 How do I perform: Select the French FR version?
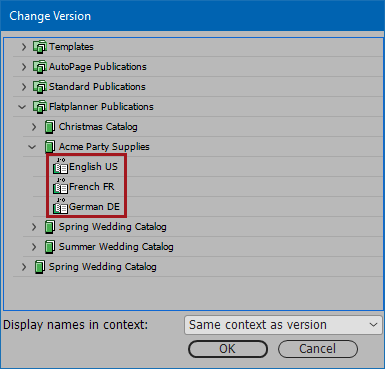click(92, 187)
